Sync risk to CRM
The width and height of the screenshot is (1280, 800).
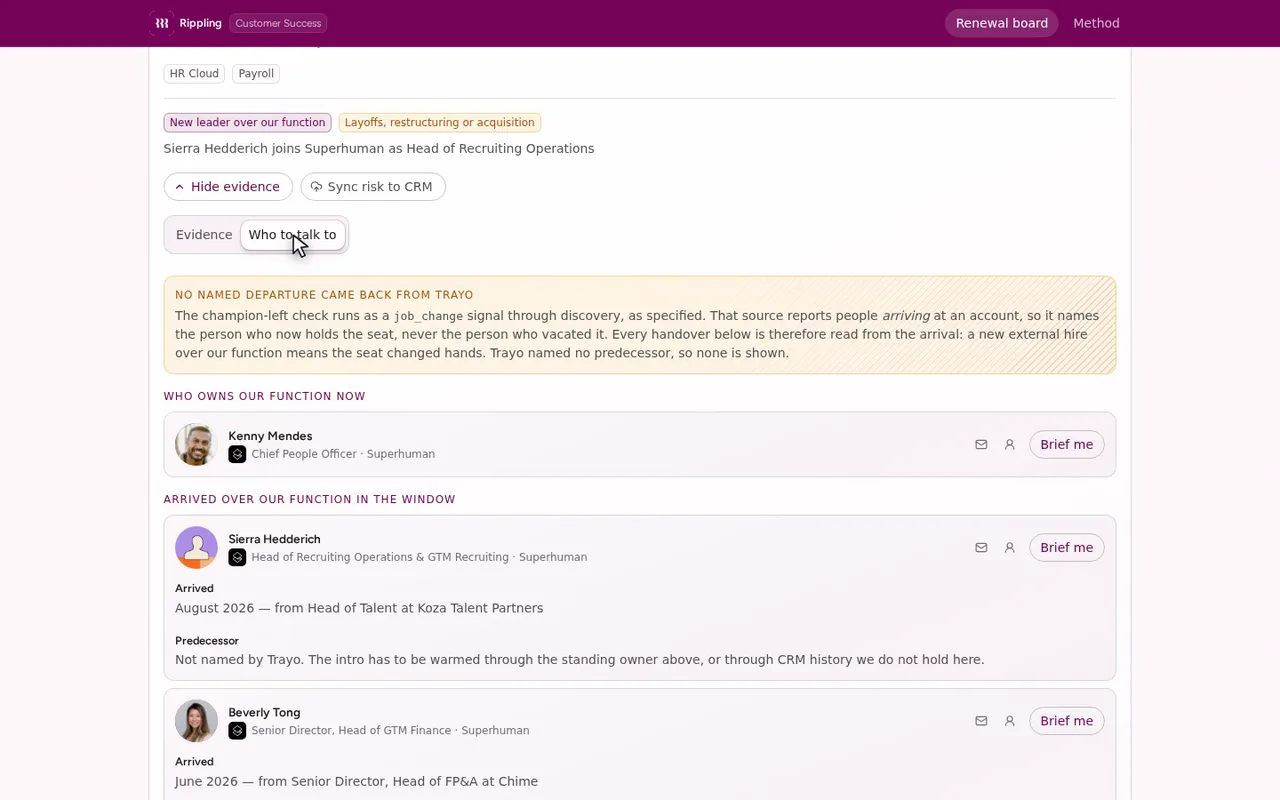[x=373, y=187]
